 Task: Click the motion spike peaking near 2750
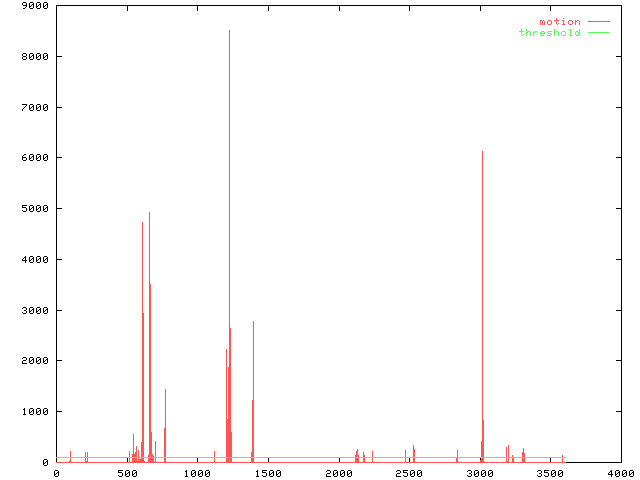(x=253, y=323)
